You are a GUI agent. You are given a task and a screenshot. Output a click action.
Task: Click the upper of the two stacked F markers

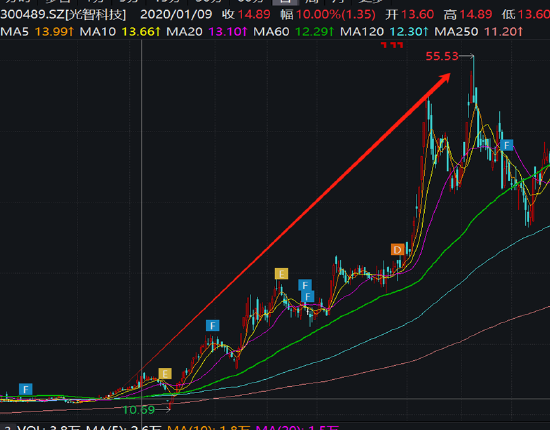tap(305, 285)
